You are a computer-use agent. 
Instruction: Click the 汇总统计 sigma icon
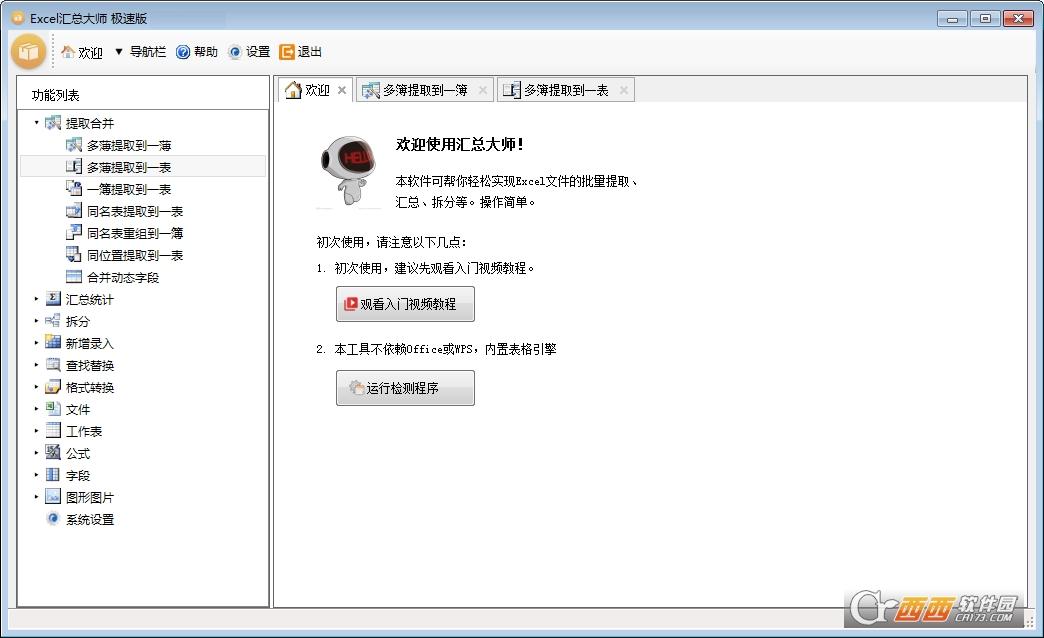tap(53, 298)
